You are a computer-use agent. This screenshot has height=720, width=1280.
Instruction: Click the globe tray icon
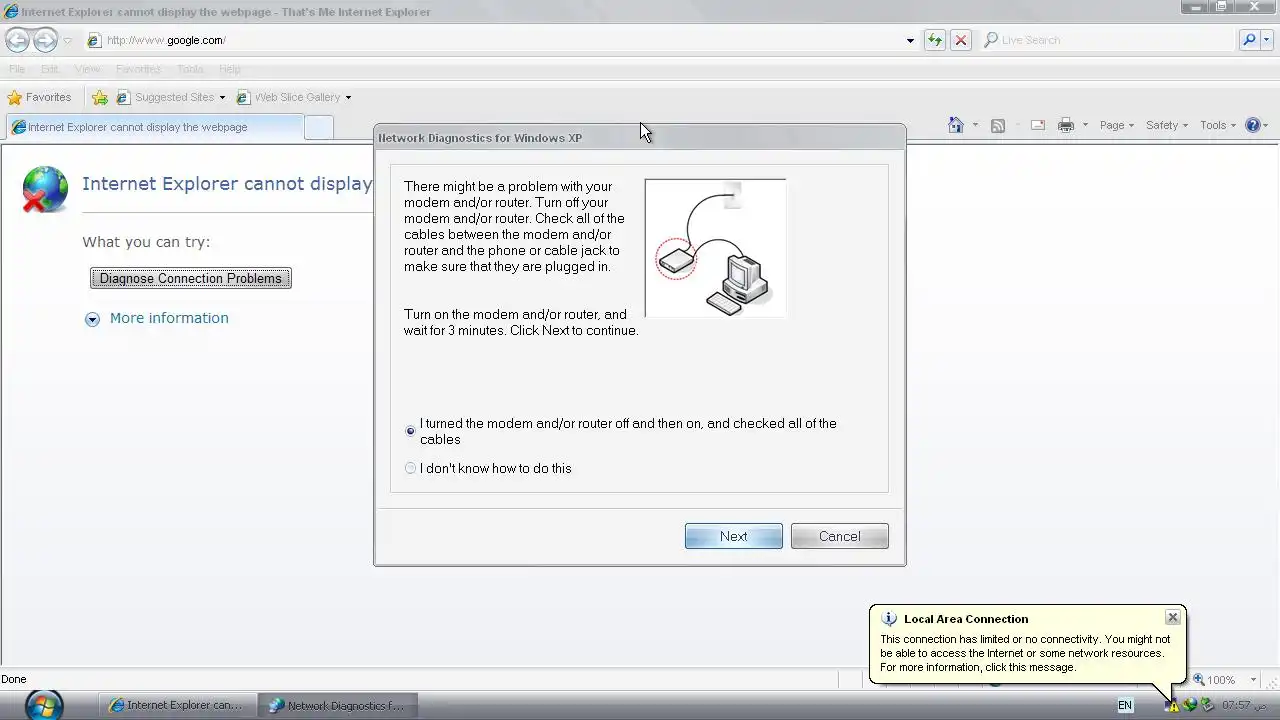[x=1190, y=705]
